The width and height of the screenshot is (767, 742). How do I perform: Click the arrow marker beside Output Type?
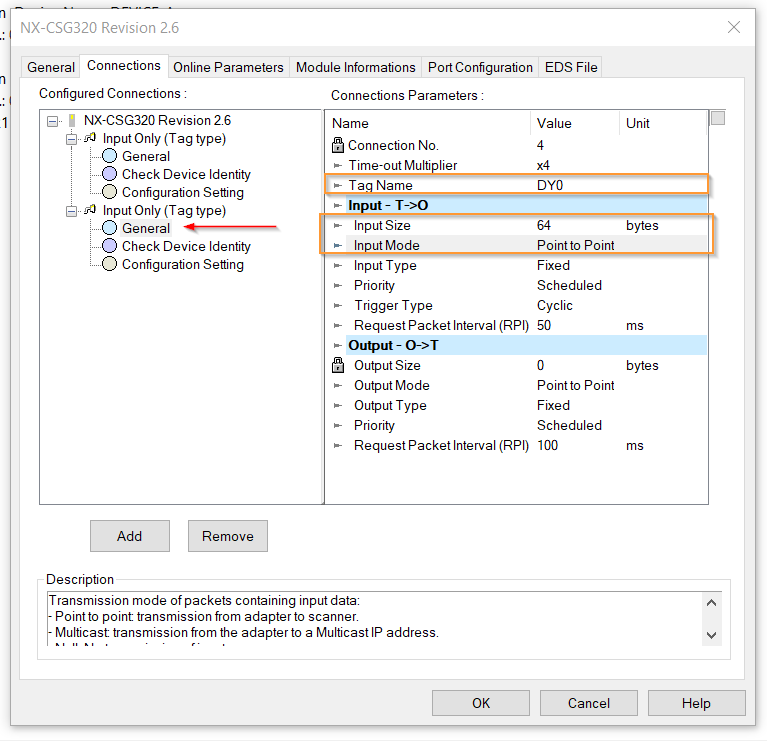pyautogui.click(x=338, y=405)
